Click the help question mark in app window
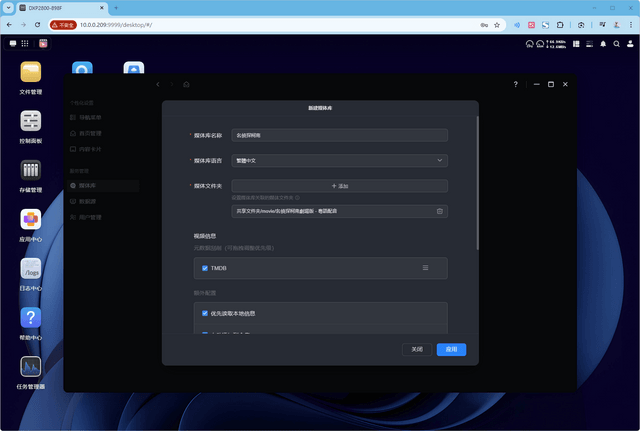 (516, 84)
